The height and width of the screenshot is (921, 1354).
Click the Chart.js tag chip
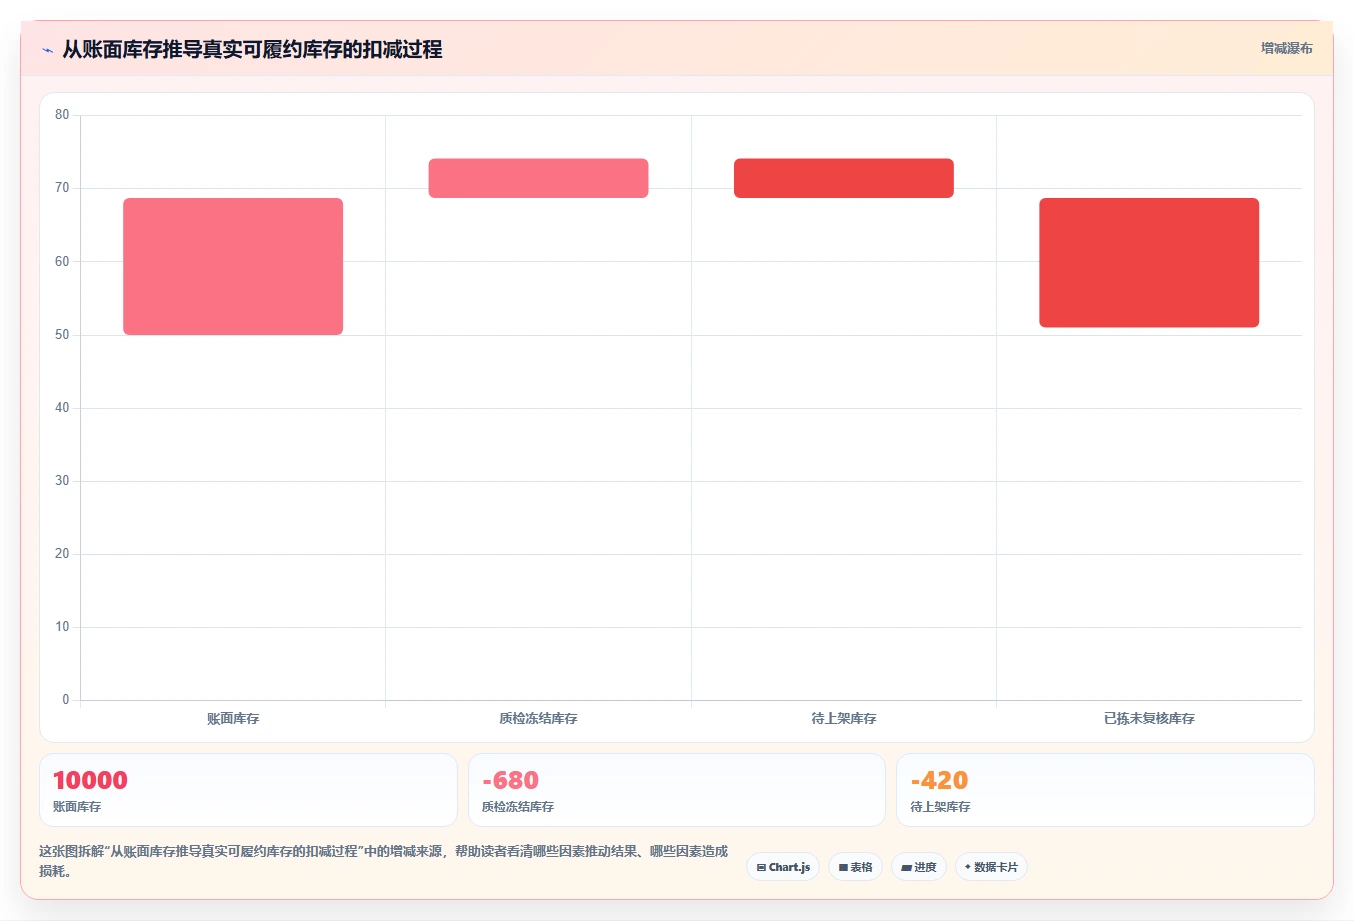(783, 867)
